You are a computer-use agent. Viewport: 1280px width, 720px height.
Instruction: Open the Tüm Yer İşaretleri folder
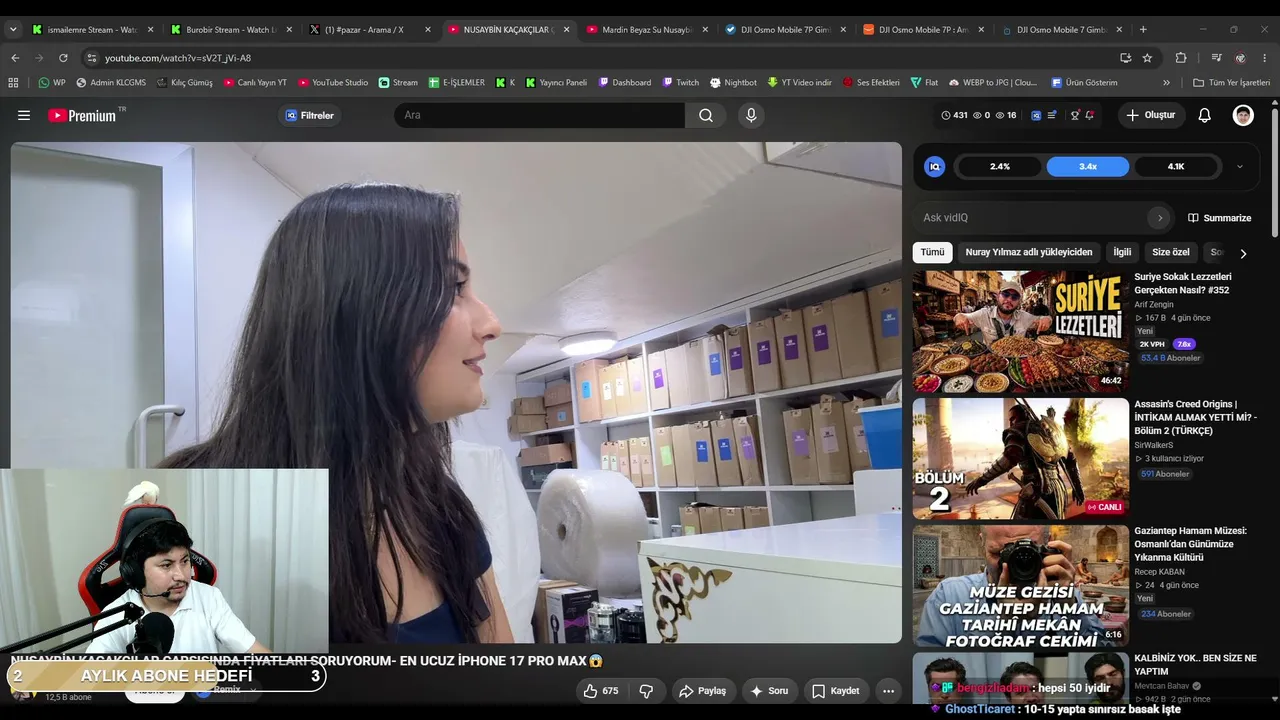(1231, 83)
